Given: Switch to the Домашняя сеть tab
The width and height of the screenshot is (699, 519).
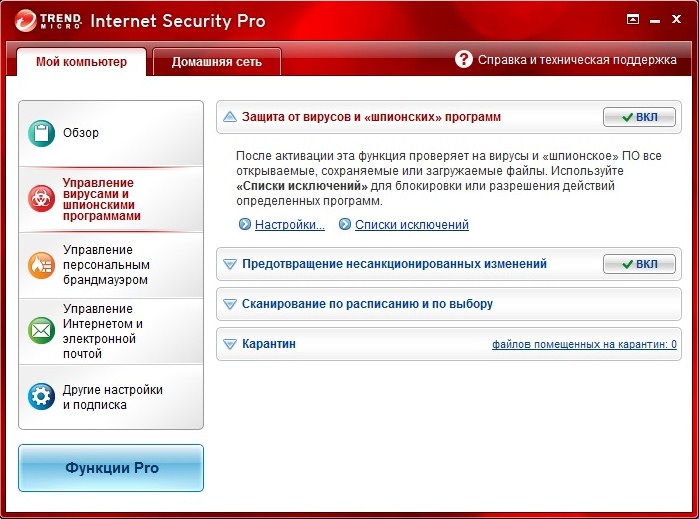Looking at the screenshot, I should (216, 62).
